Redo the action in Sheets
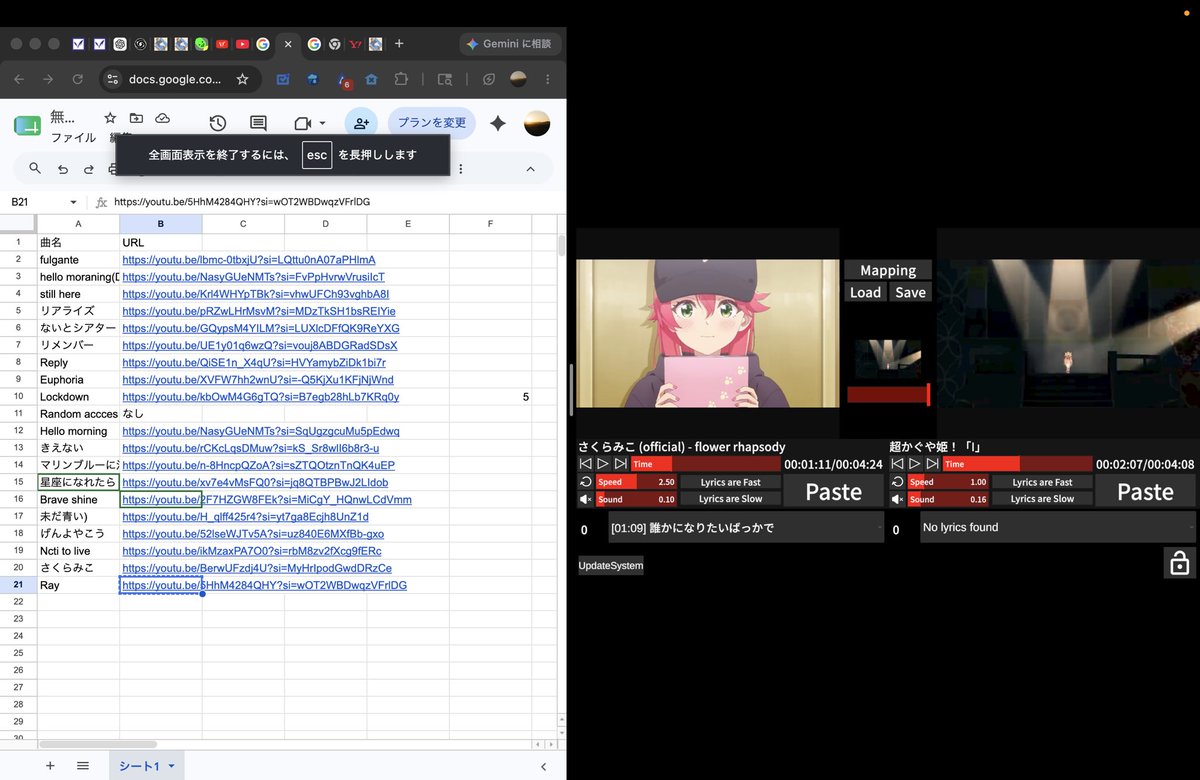 (x=89, y=169)
